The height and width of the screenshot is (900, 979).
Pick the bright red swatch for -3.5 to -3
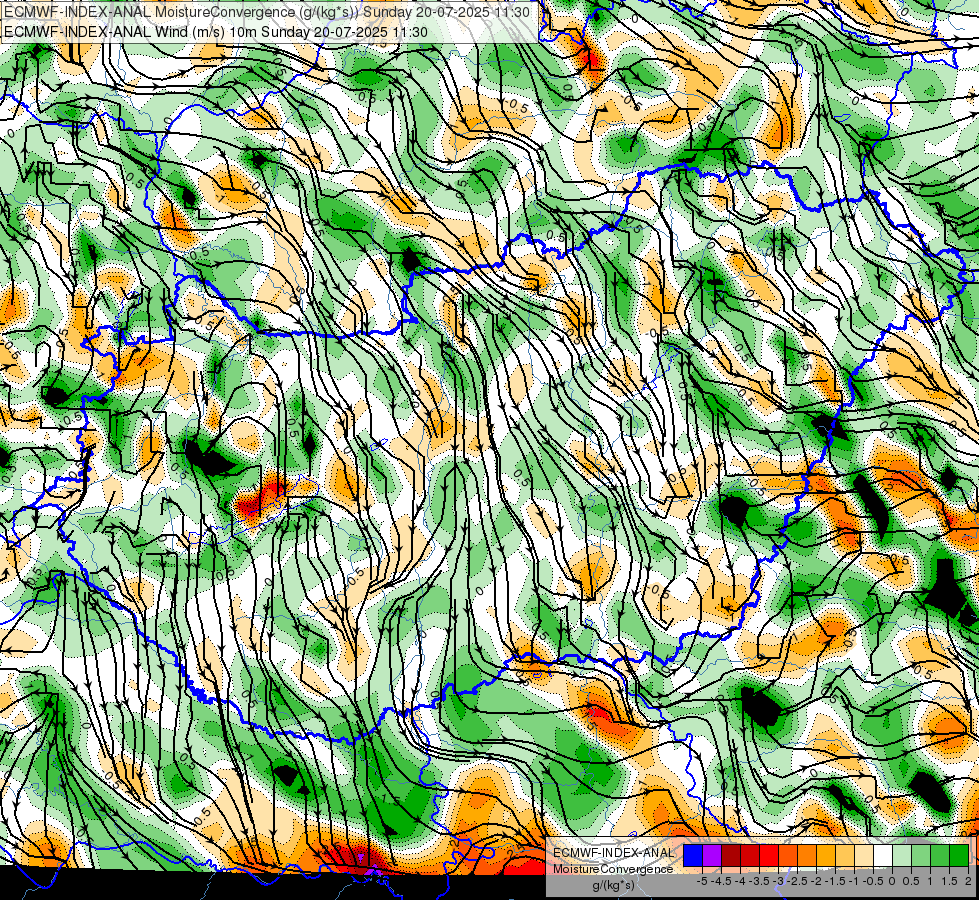[769, 856]
